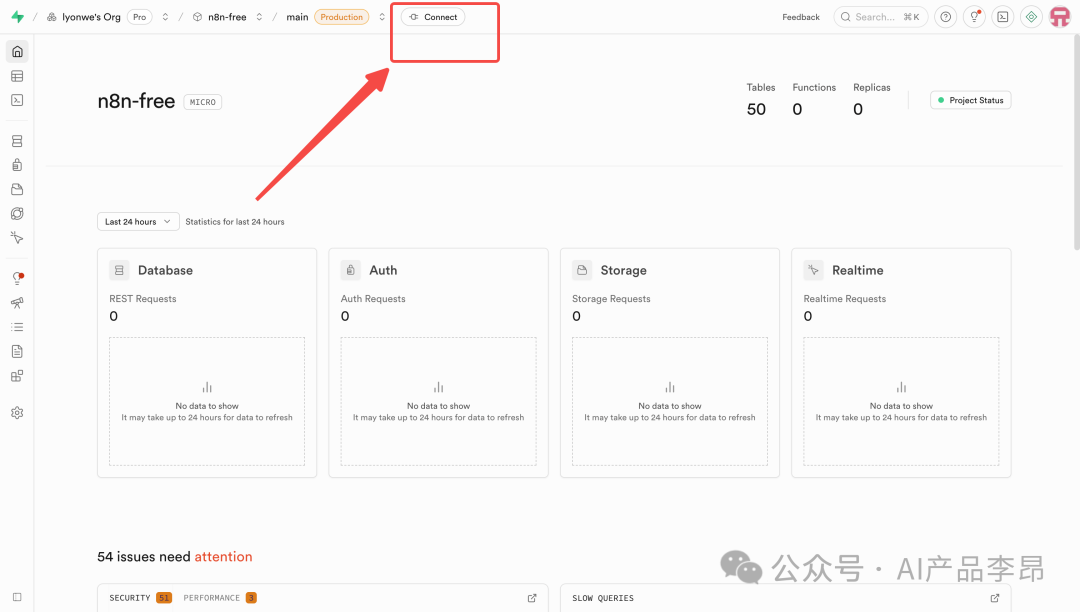
Task: Click the Production badge
Action: pos(341,17)
